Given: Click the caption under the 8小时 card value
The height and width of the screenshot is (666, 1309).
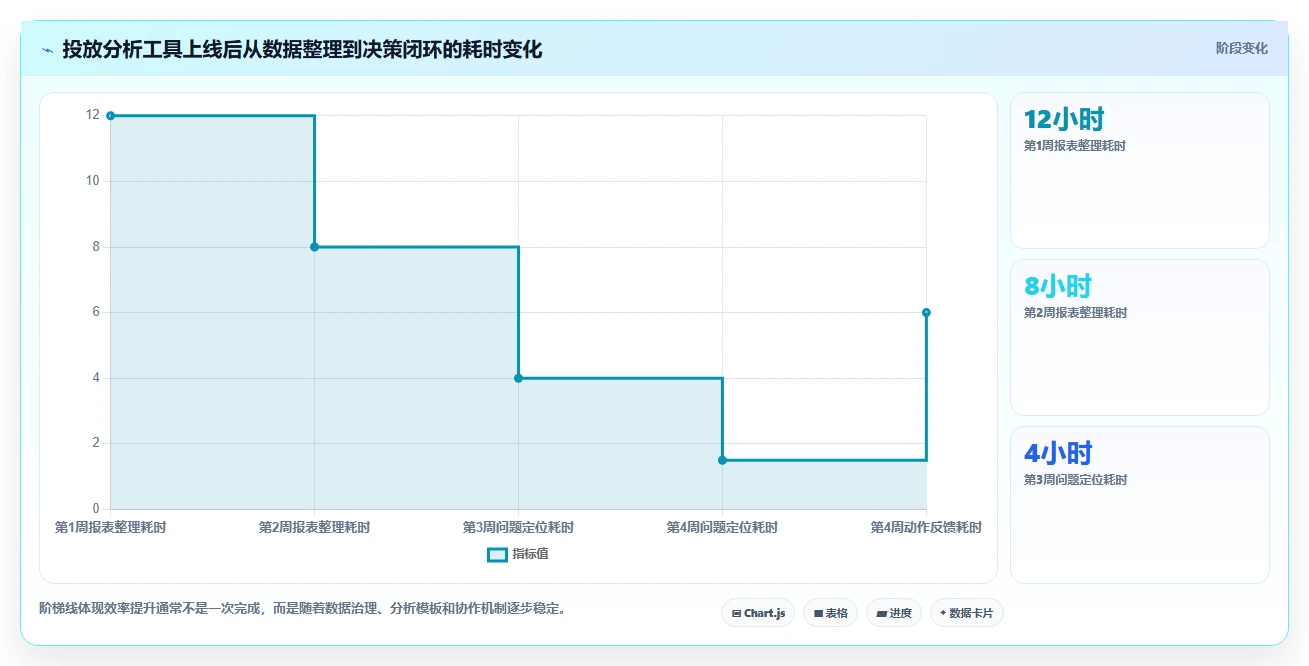Looking at the screenshot, I should [x=1075, y=313].
